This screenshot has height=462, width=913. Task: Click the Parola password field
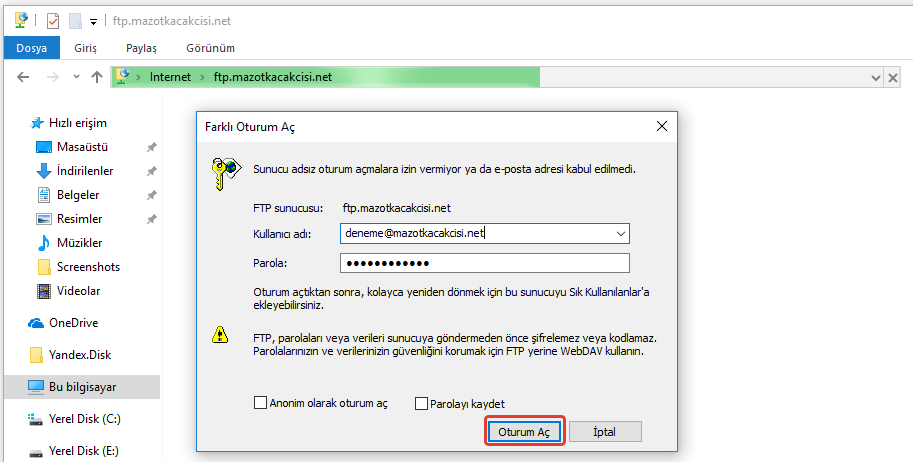tap(485, 263)
